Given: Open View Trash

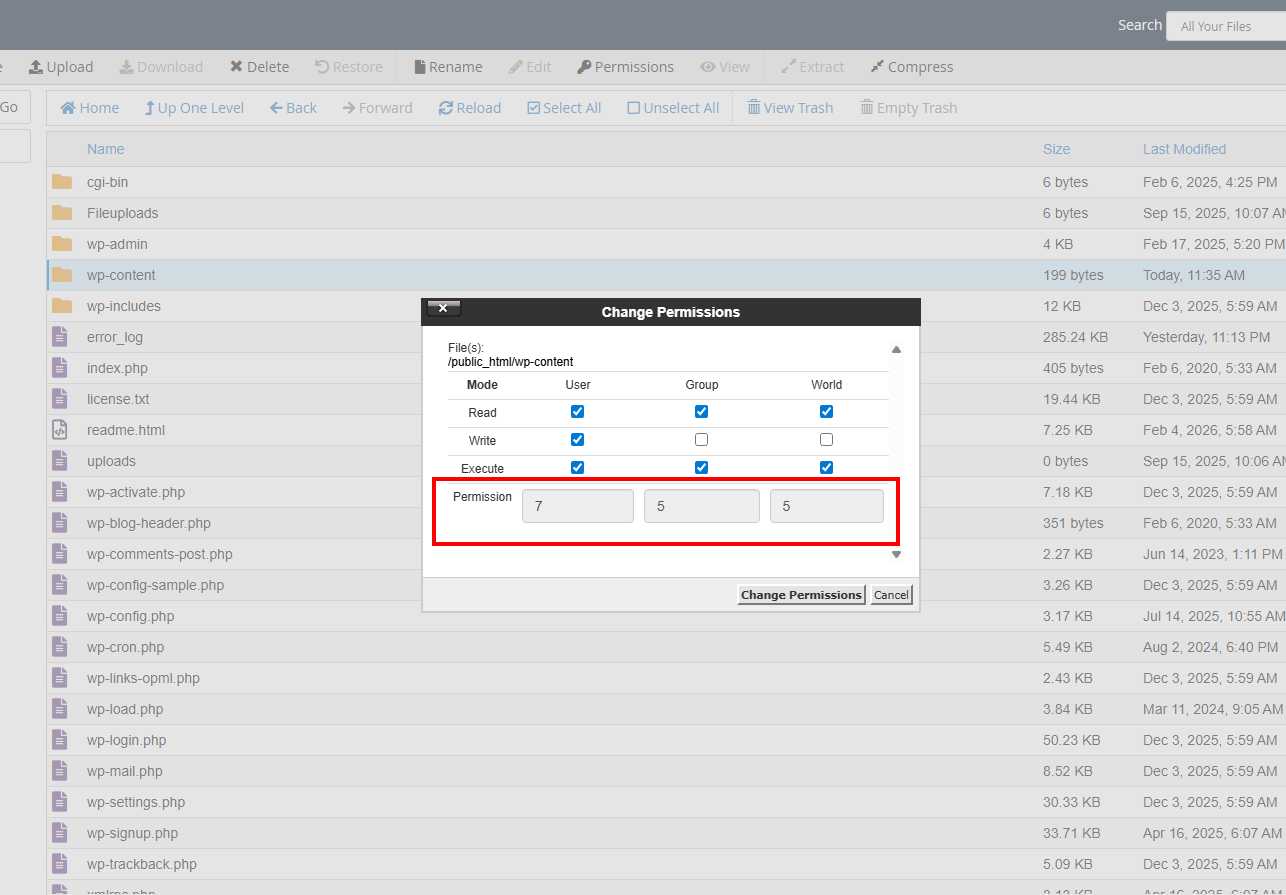Looking at the screenshot, I should click(x=790, y=108).
